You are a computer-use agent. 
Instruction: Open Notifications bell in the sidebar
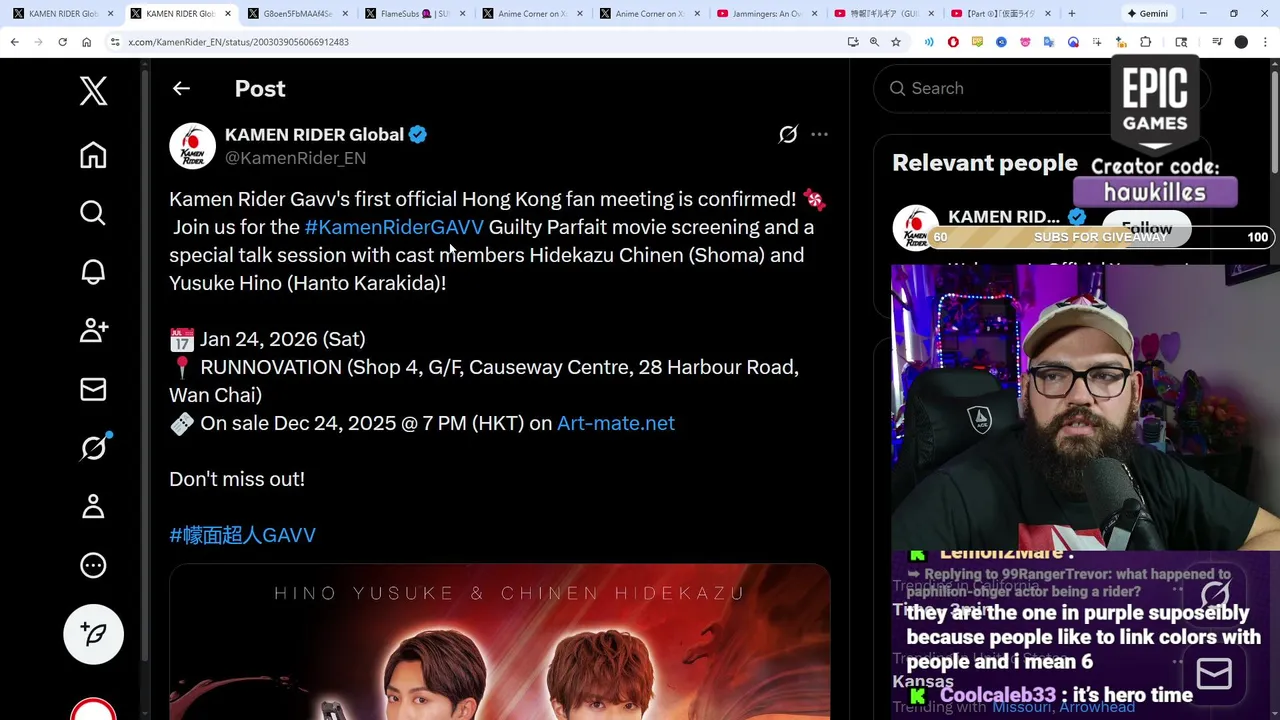[x=93, y=272]
